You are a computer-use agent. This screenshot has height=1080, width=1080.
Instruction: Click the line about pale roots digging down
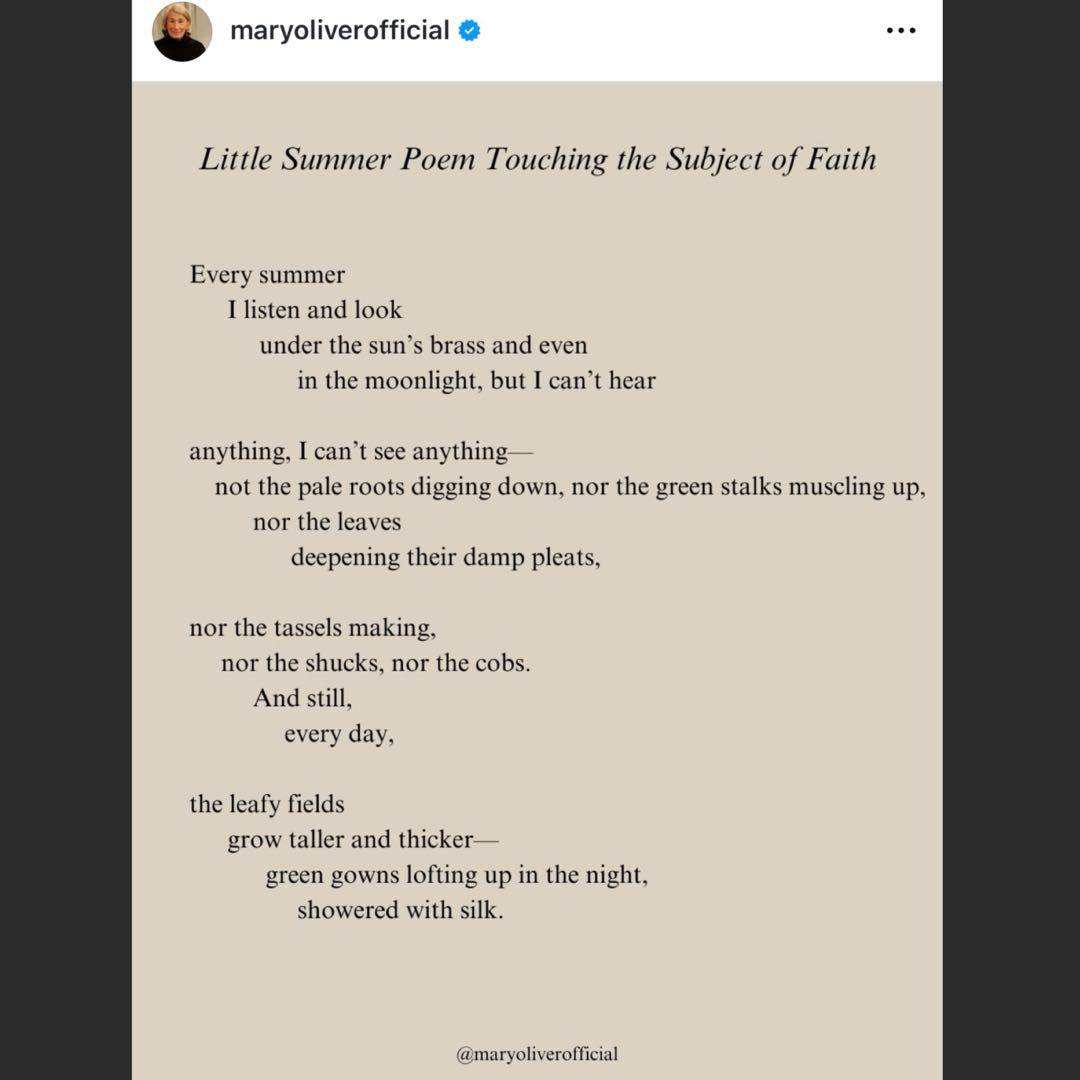[569, 487]
